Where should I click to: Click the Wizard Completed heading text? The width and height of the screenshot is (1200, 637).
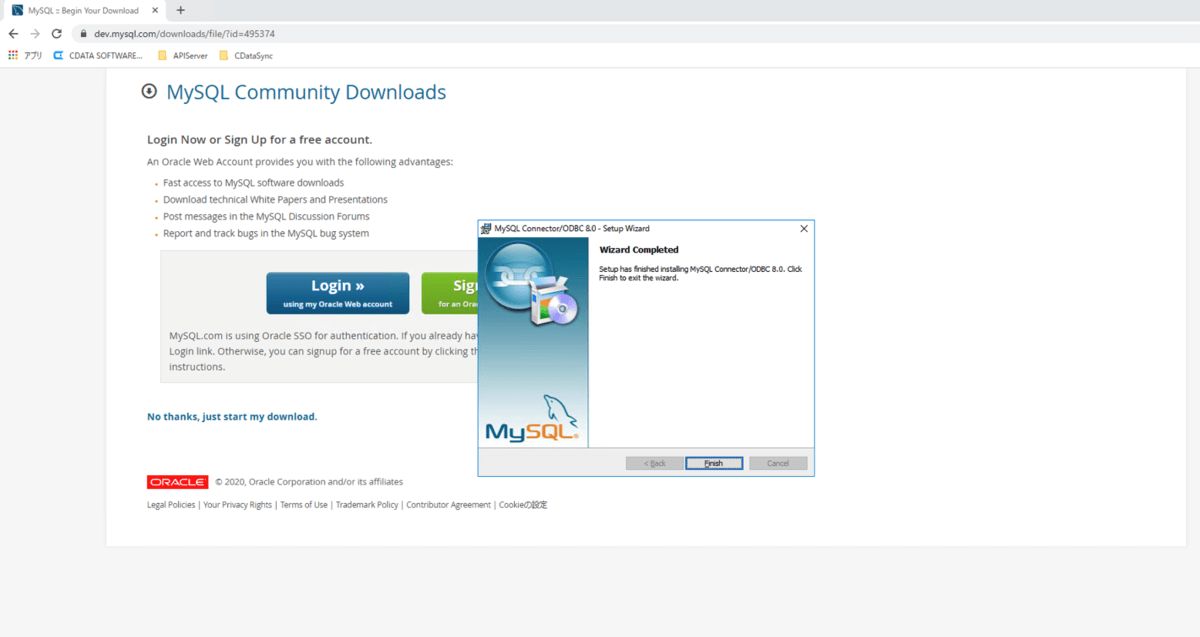[x=639, y=250]
